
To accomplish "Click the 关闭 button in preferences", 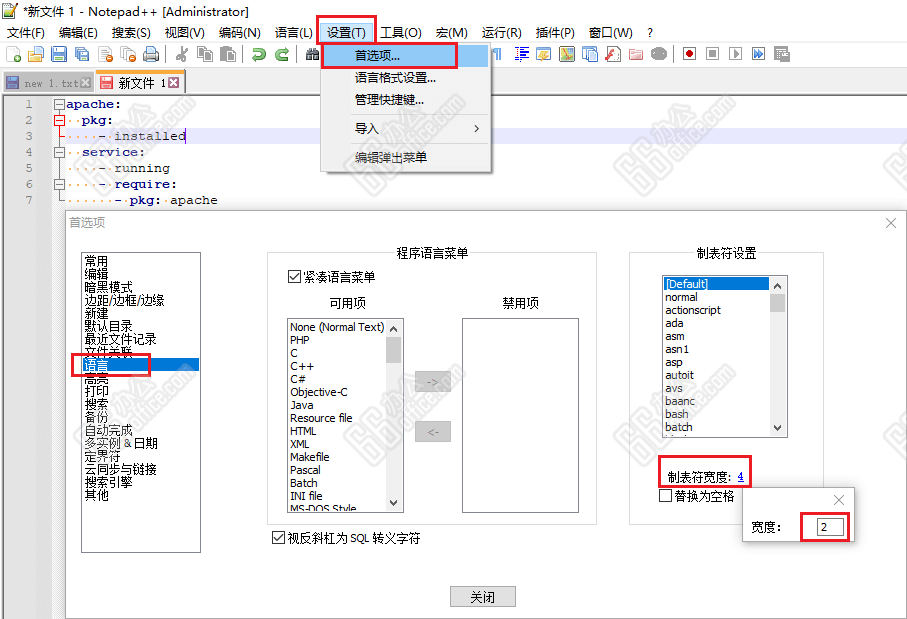I will pos(482,597).
